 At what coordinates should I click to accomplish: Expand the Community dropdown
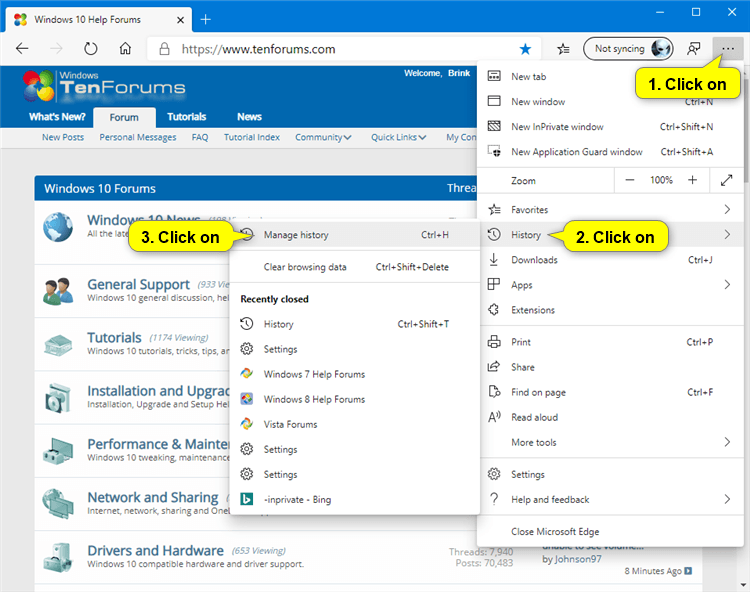[323, 137]
